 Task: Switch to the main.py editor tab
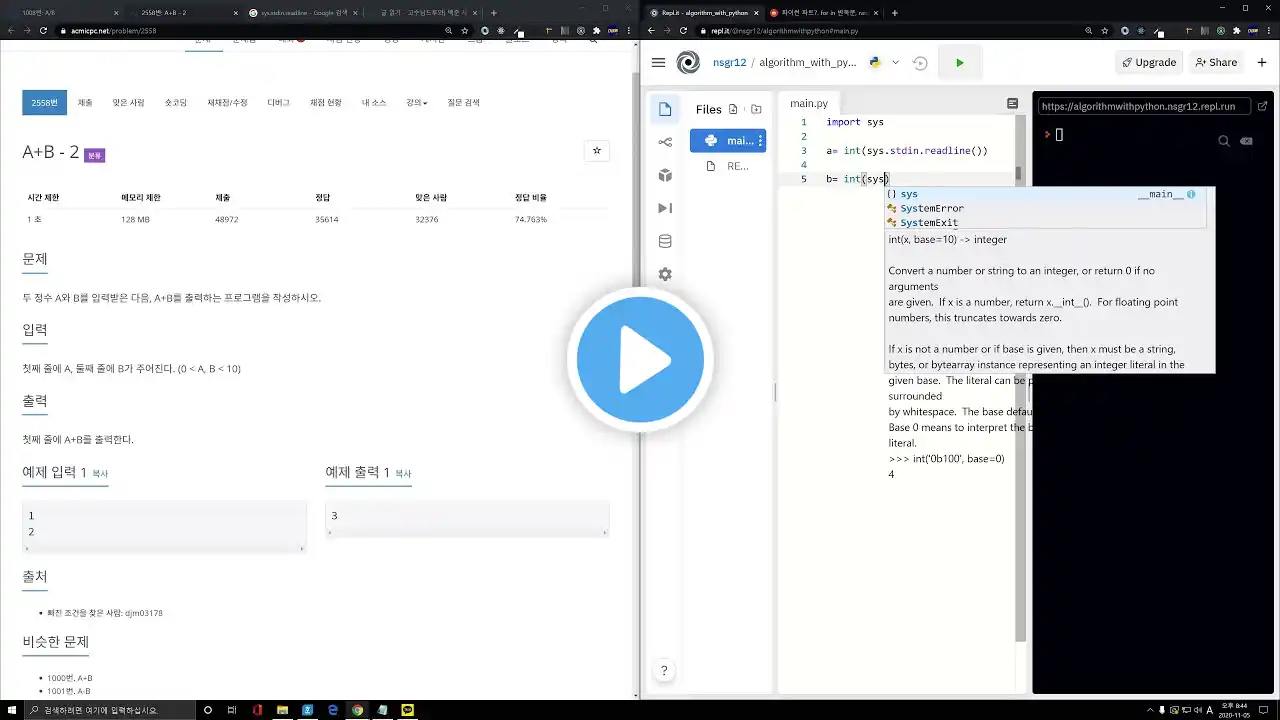[x=809, y=103]
